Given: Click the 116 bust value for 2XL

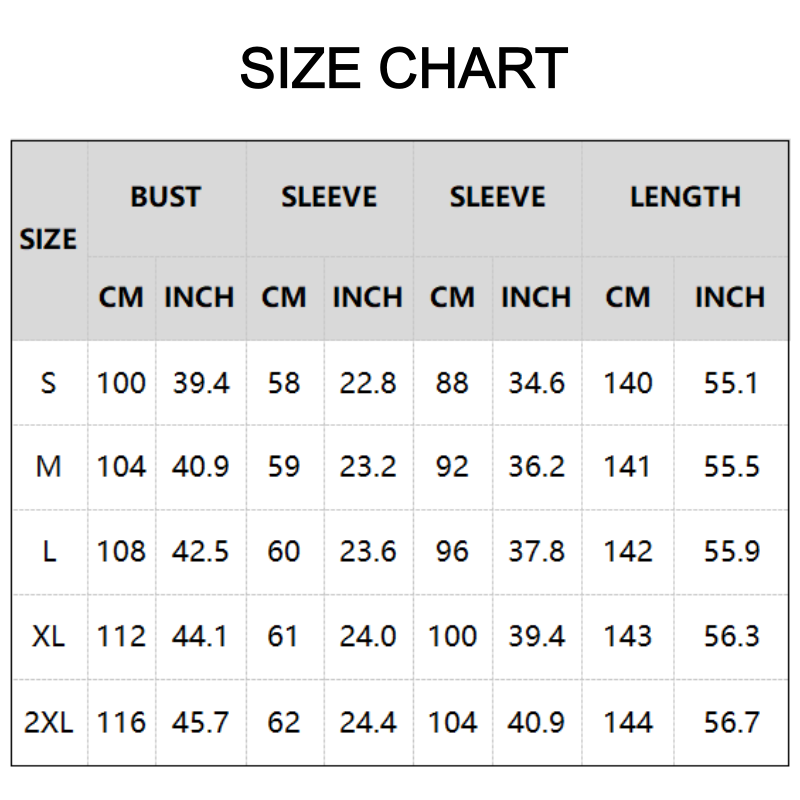Looking at the screenshot, I should [x=121, y=722].
